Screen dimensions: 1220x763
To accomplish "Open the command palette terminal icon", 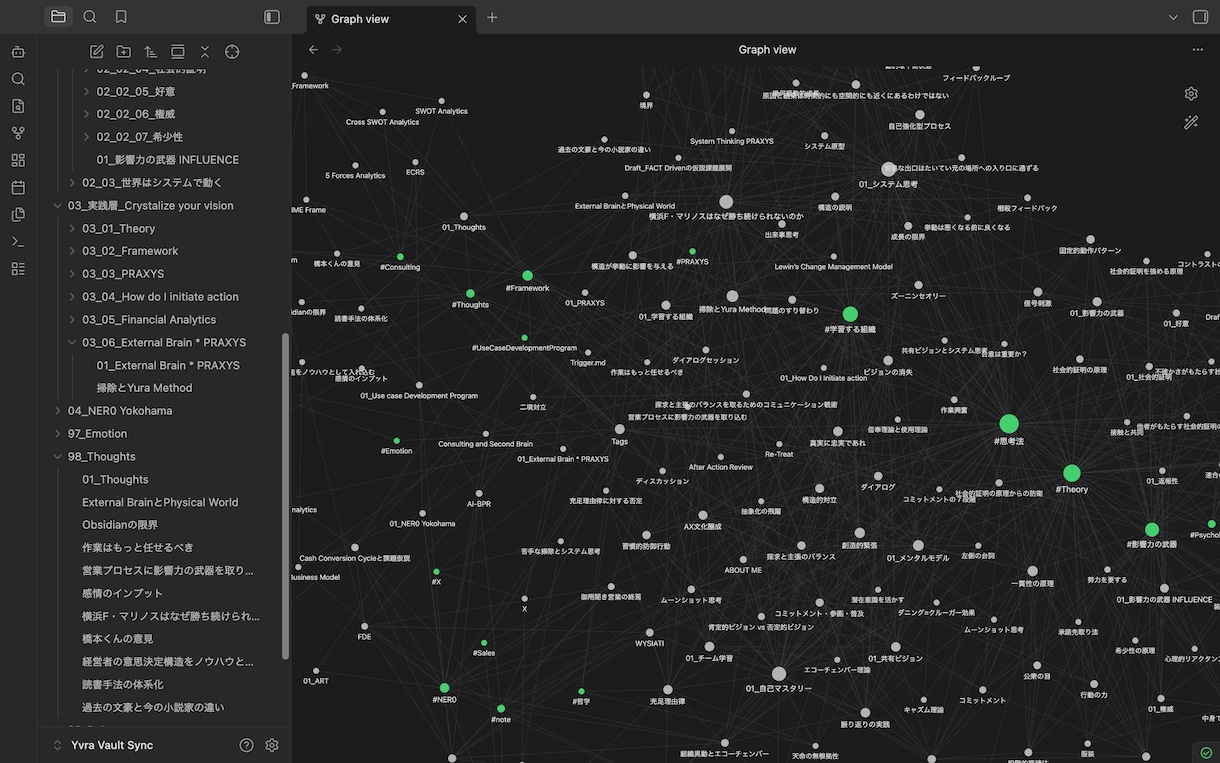I will (x=18, y=241).
